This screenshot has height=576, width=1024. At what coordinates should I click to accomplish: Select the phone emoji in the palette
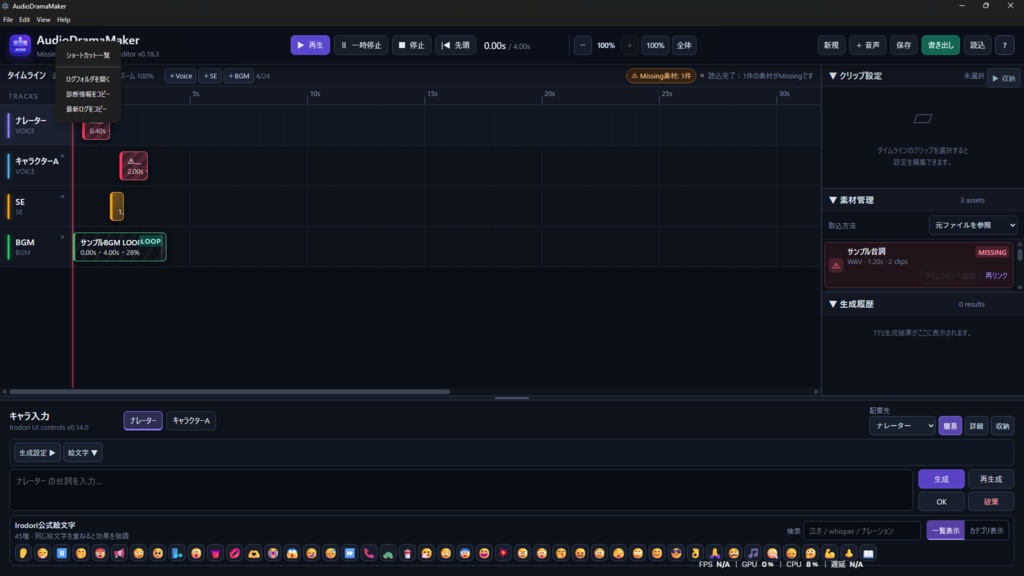pos(369,553)
